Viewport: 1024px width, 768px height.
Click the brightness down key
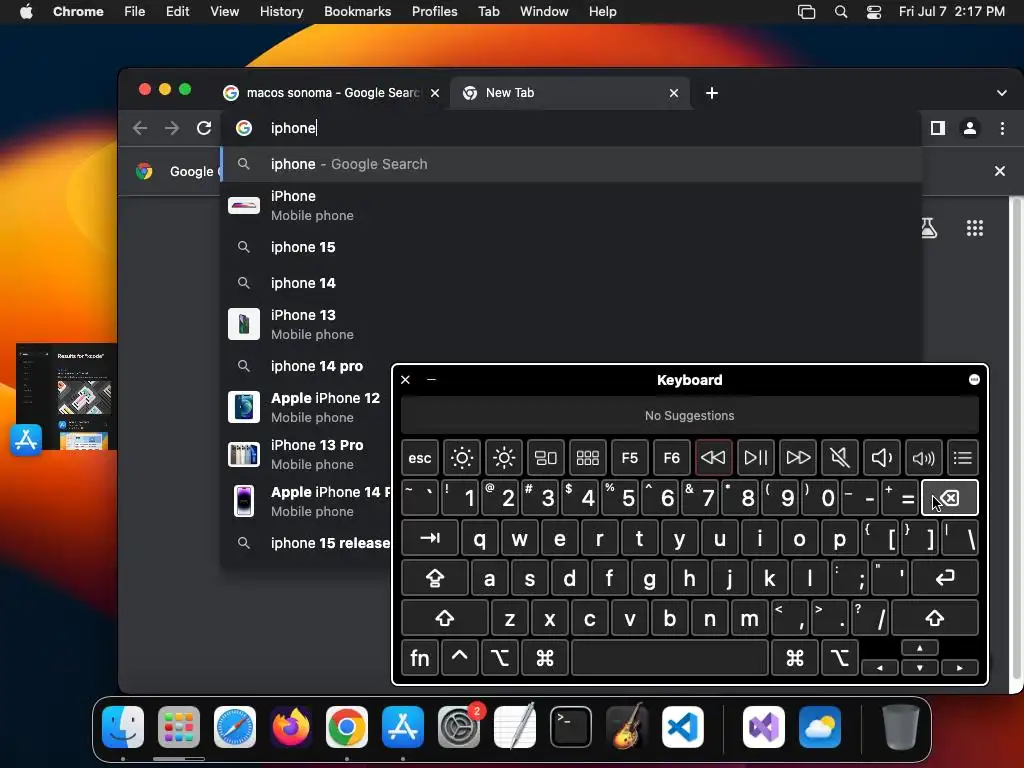462,458
